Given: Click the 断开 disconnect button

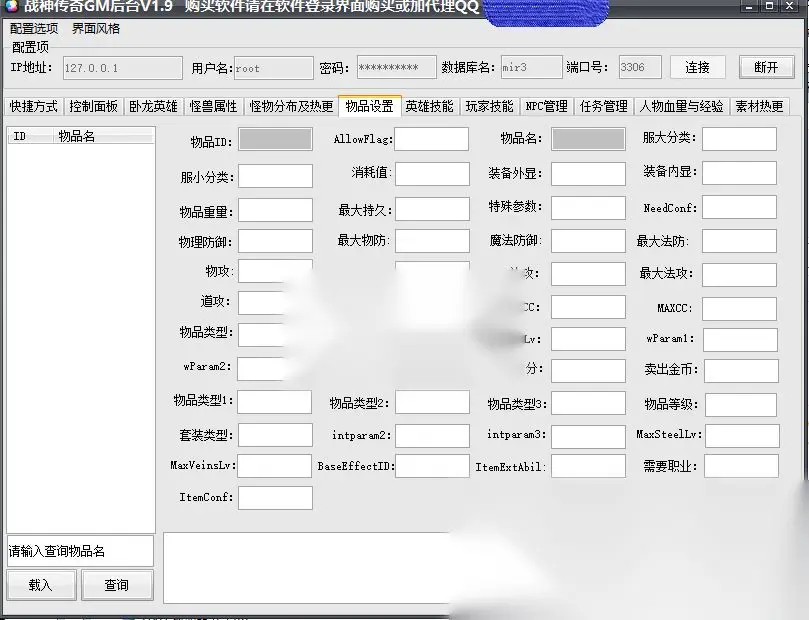Looking at the screenshot, I should coord(766,67).
